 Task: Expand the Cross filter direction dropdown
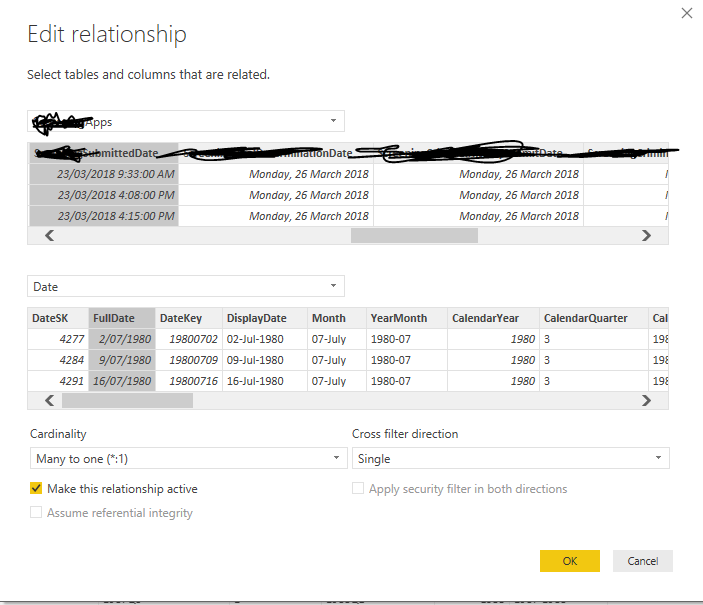pyautogui.click(x=511, y=458)
